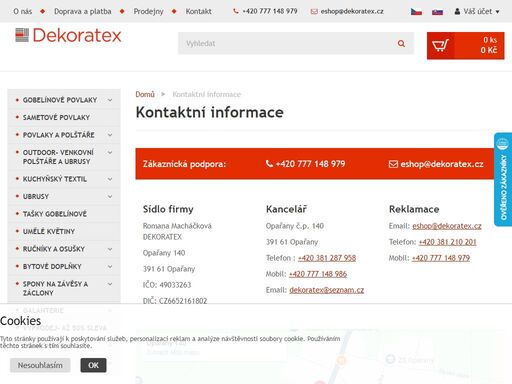Click Nesouhlasím cookies button
The image size is (512, 384).
(x=40, y=365)
